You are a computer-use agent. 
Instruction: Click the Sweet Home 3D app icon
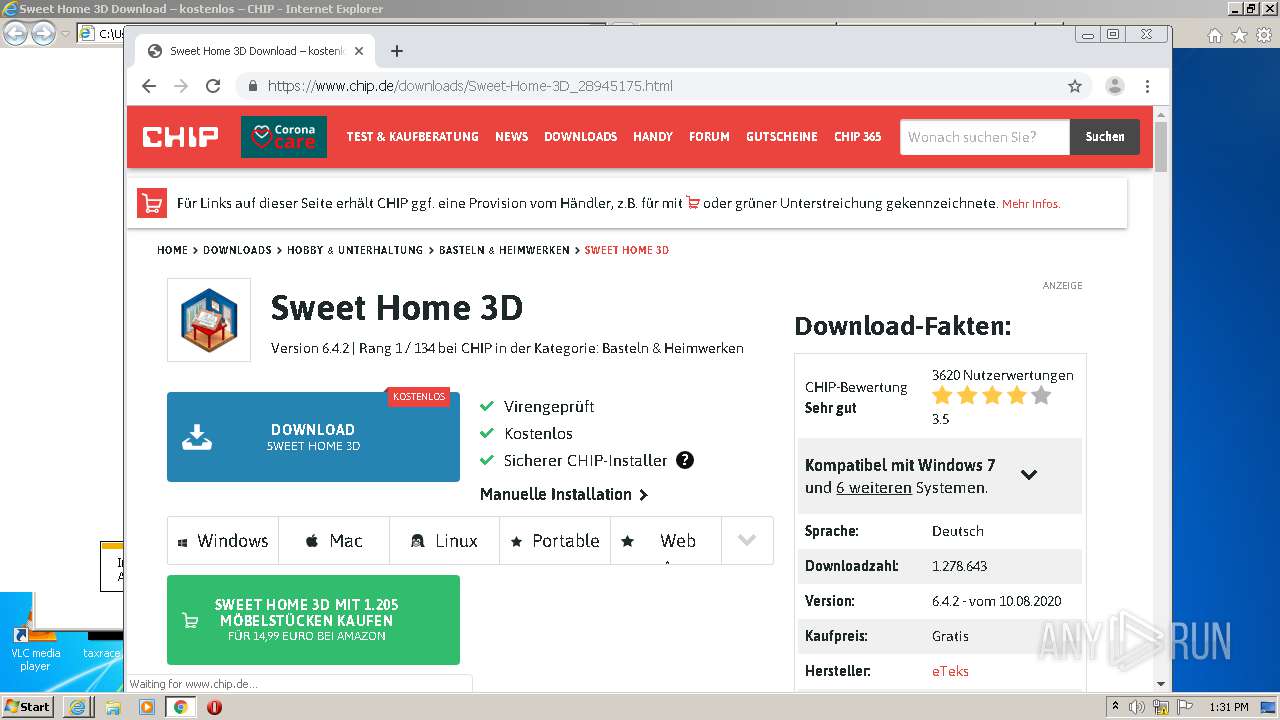coord(209,320)
